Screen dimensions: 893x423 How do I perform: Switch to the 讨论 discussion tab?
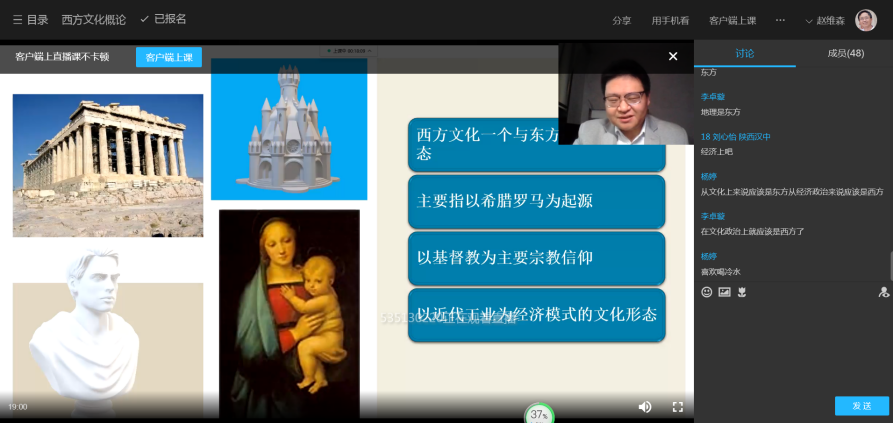[x=744, y=54]
